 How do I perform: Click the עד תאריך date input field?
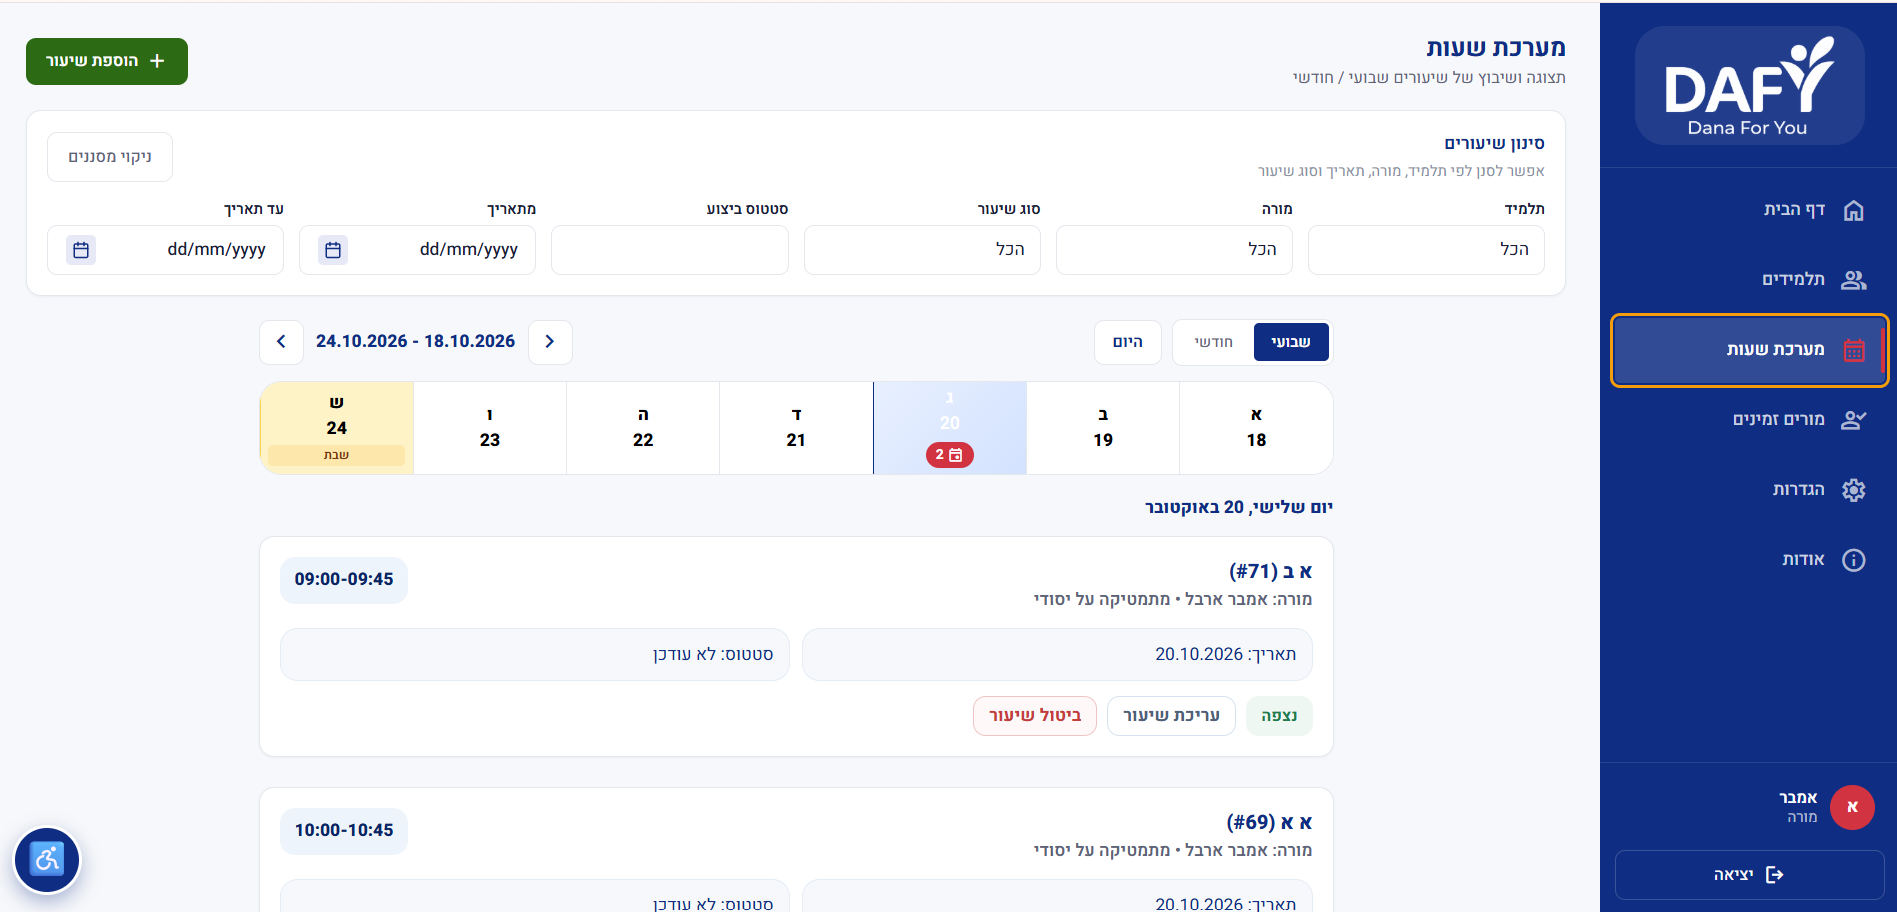coord(166,250)
